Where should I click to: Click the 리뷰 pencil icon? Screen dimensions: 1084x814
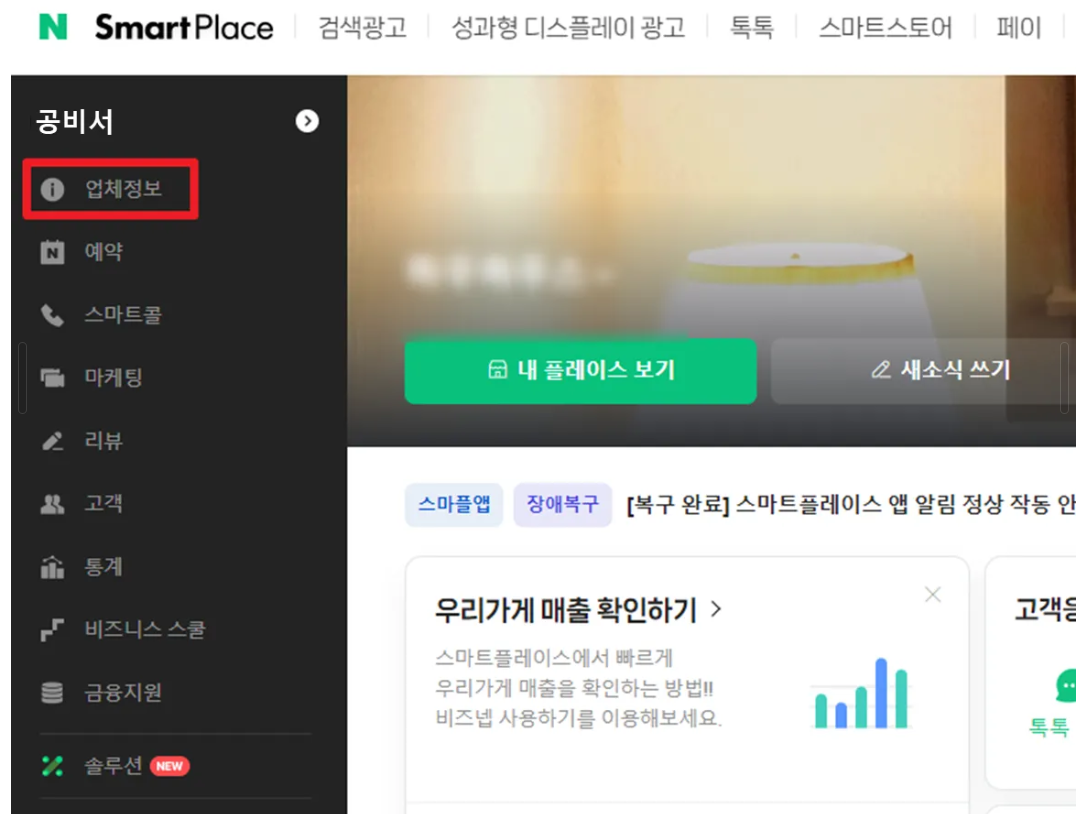click(x=53, y=441)
